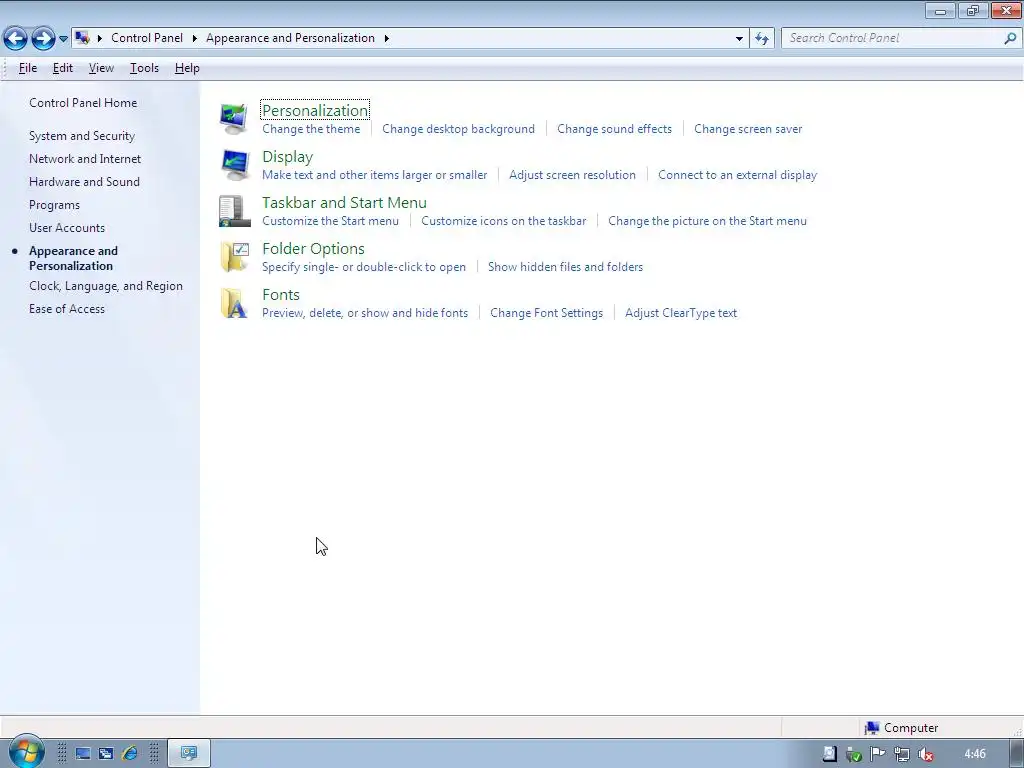Click the Action Center flag tray icon
This screenshot has height=768, width=1024.
(x=878, y=754)
